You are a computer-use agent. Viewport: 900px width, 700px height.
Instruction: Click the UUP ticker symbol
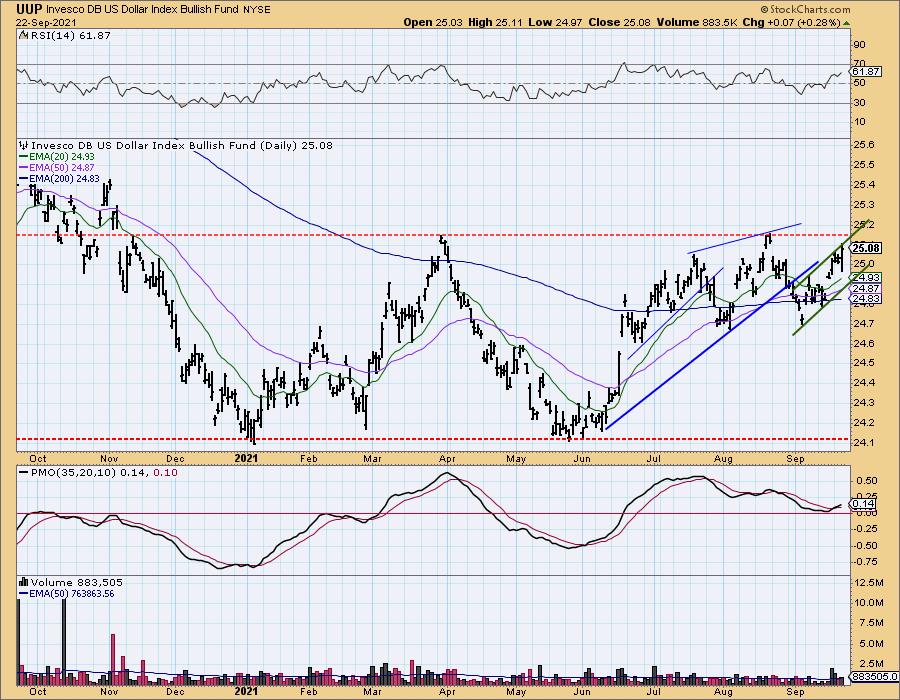point(29,9)
